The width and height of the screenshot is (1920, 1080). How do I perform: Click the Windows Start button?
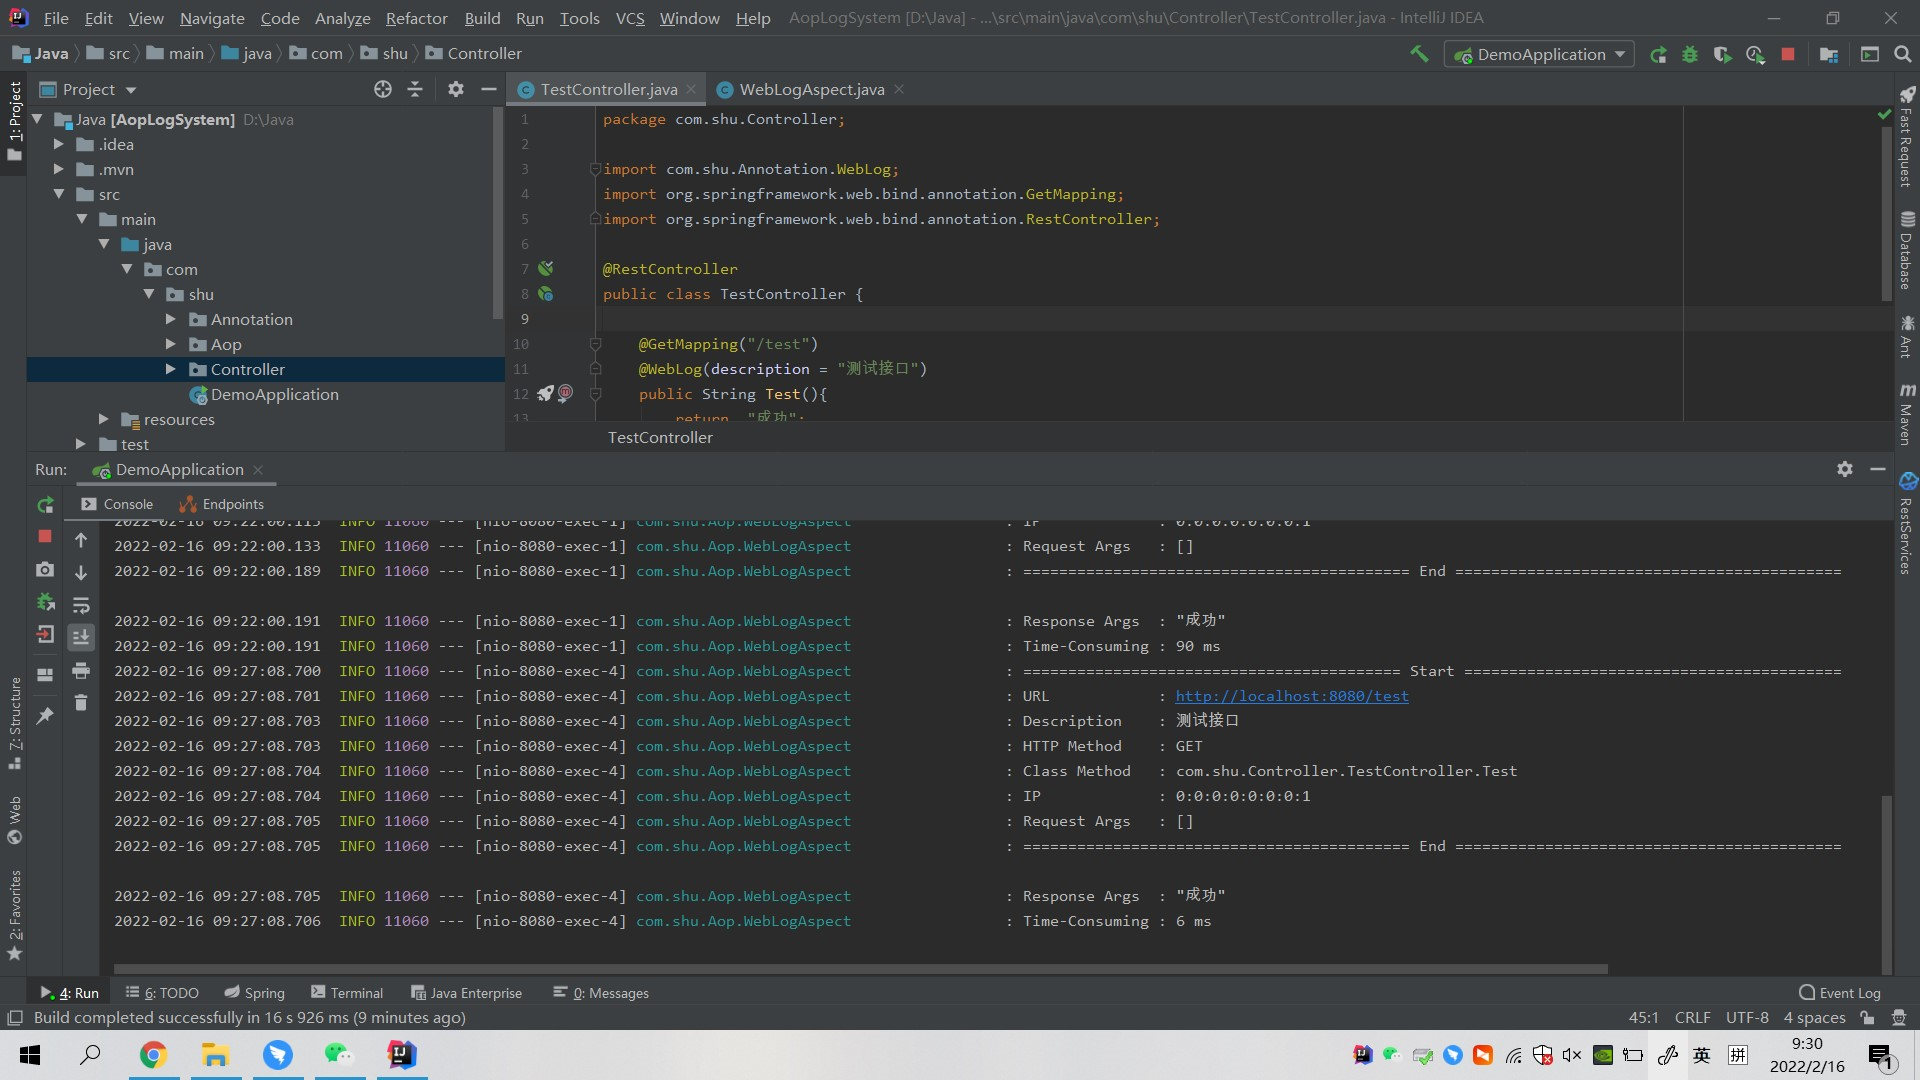[x=30, y=1055]
